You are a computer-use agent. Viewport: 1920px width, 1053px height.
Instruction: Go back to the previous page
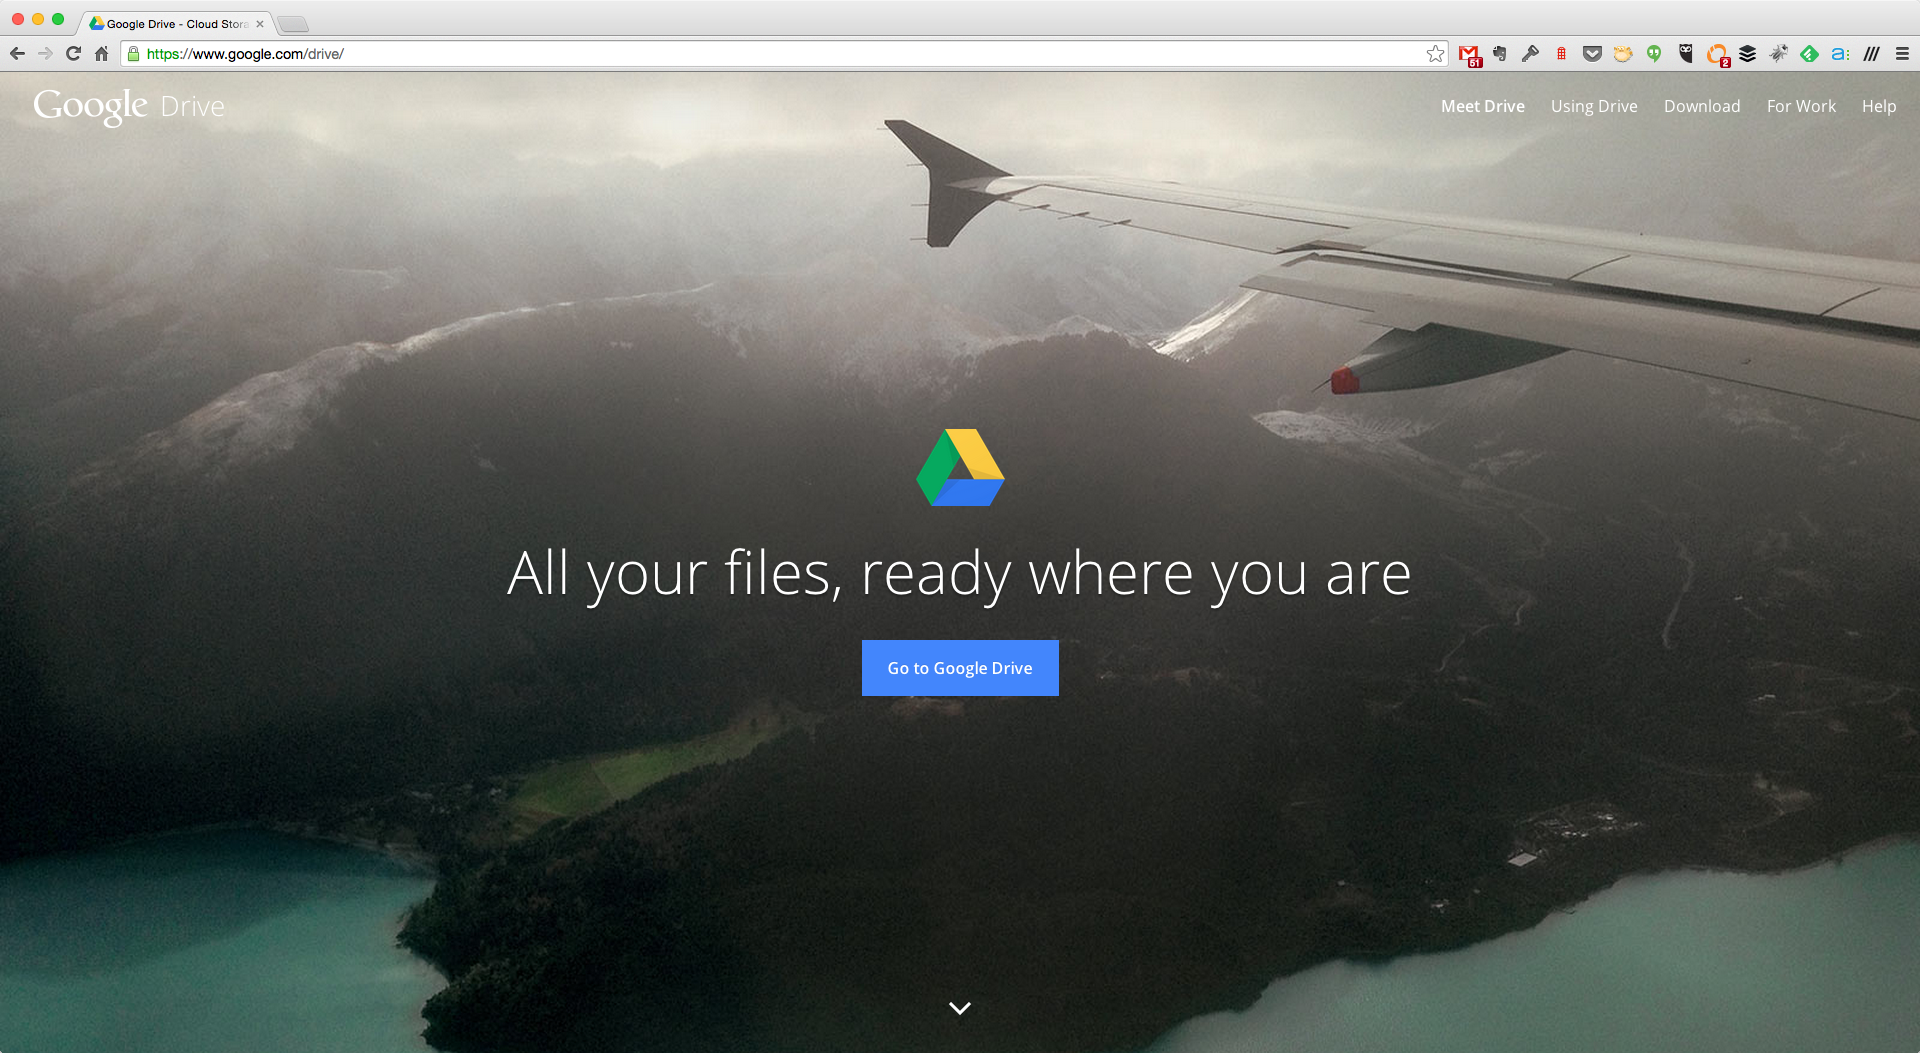click(17, 54)
